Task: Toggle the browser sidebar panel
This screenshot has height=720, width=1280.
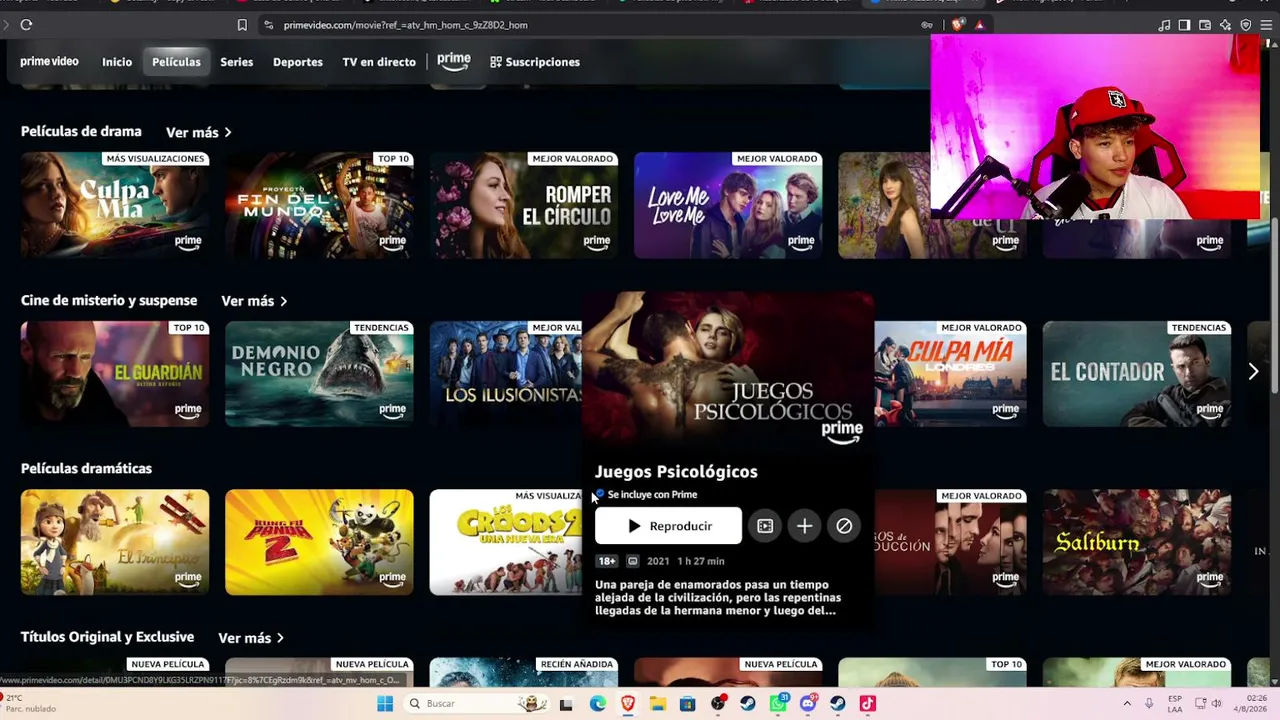Action: pyautogui.click(x=1184, y=25)
